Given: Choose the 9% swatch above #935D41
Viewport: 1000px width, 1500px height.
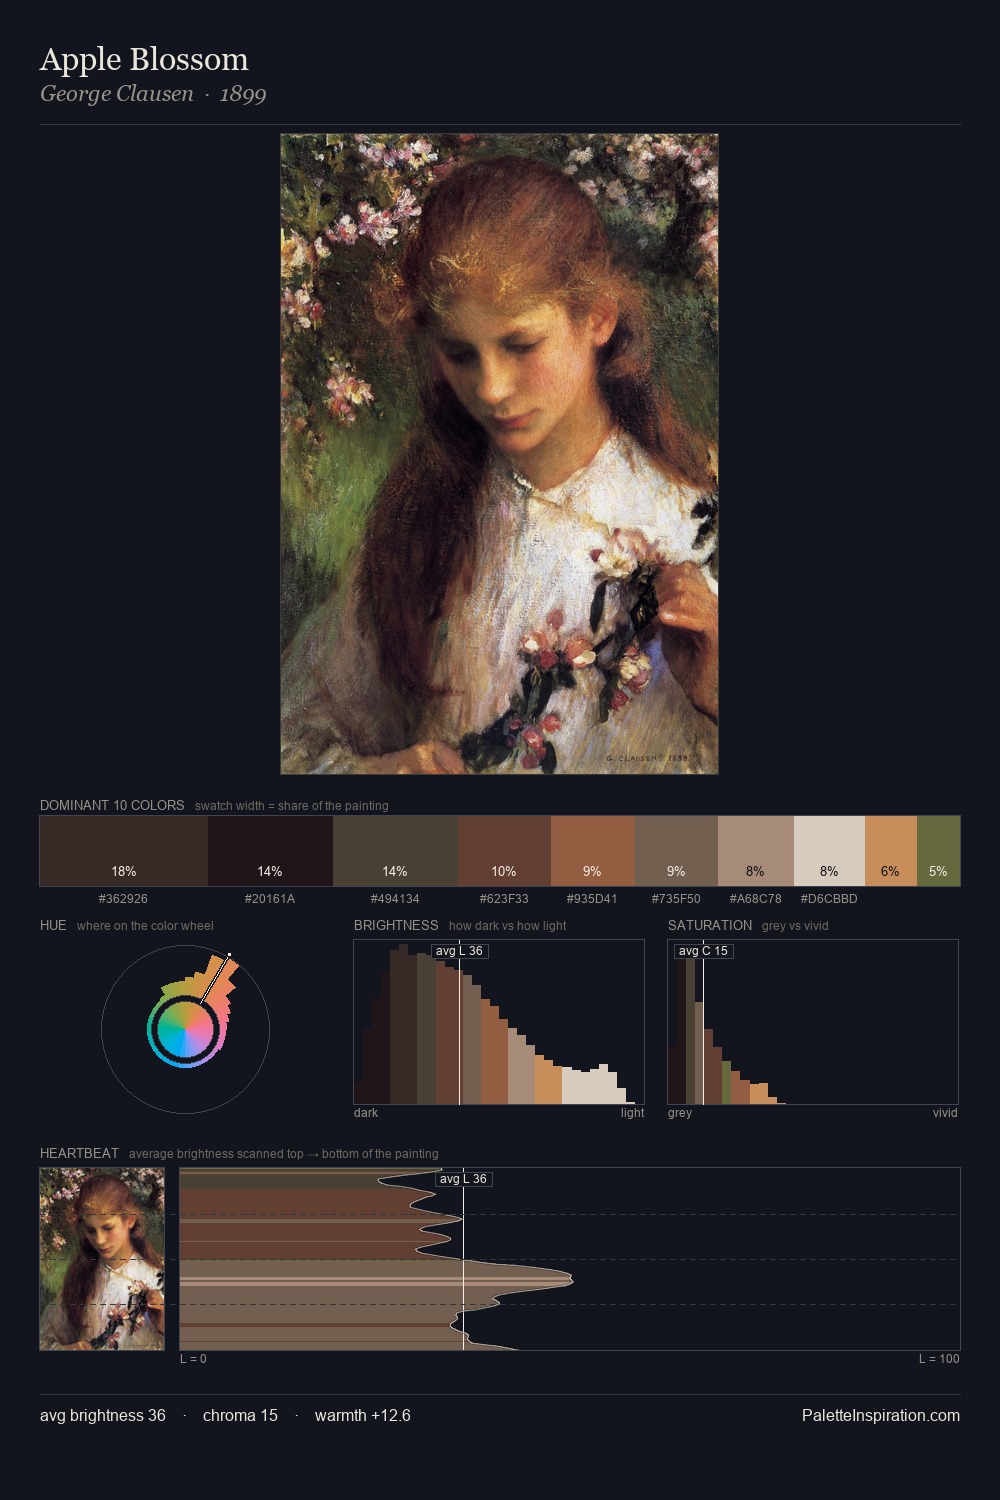Looking at the screenshot, I should (x=593, y=851).
